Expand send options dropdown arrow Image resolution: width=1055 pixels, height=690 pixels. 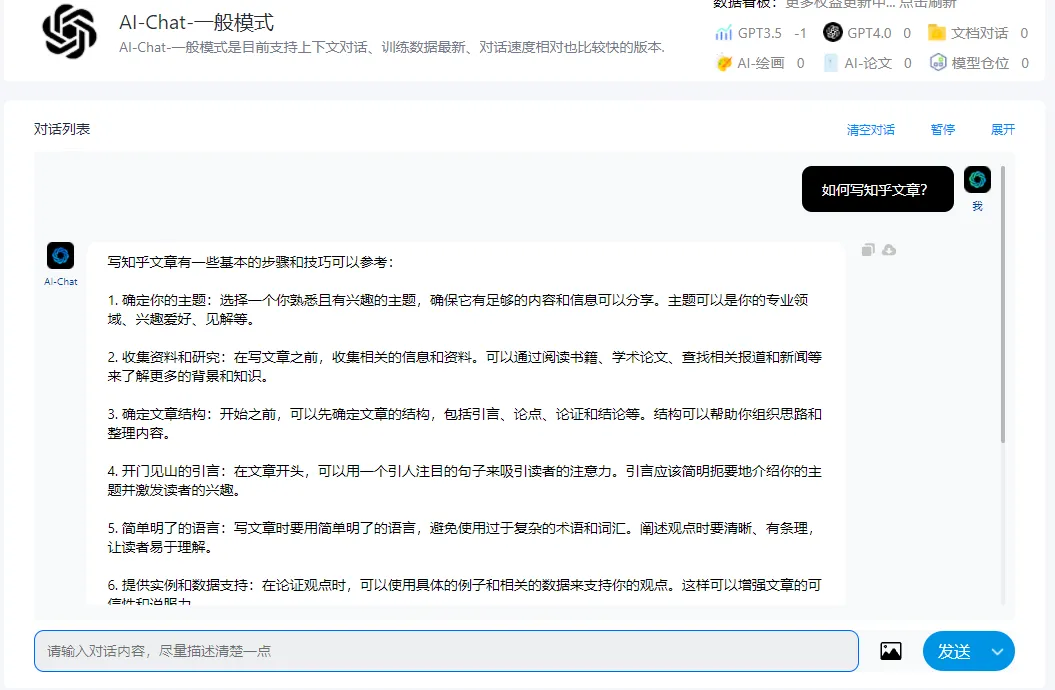click(997, 651)
